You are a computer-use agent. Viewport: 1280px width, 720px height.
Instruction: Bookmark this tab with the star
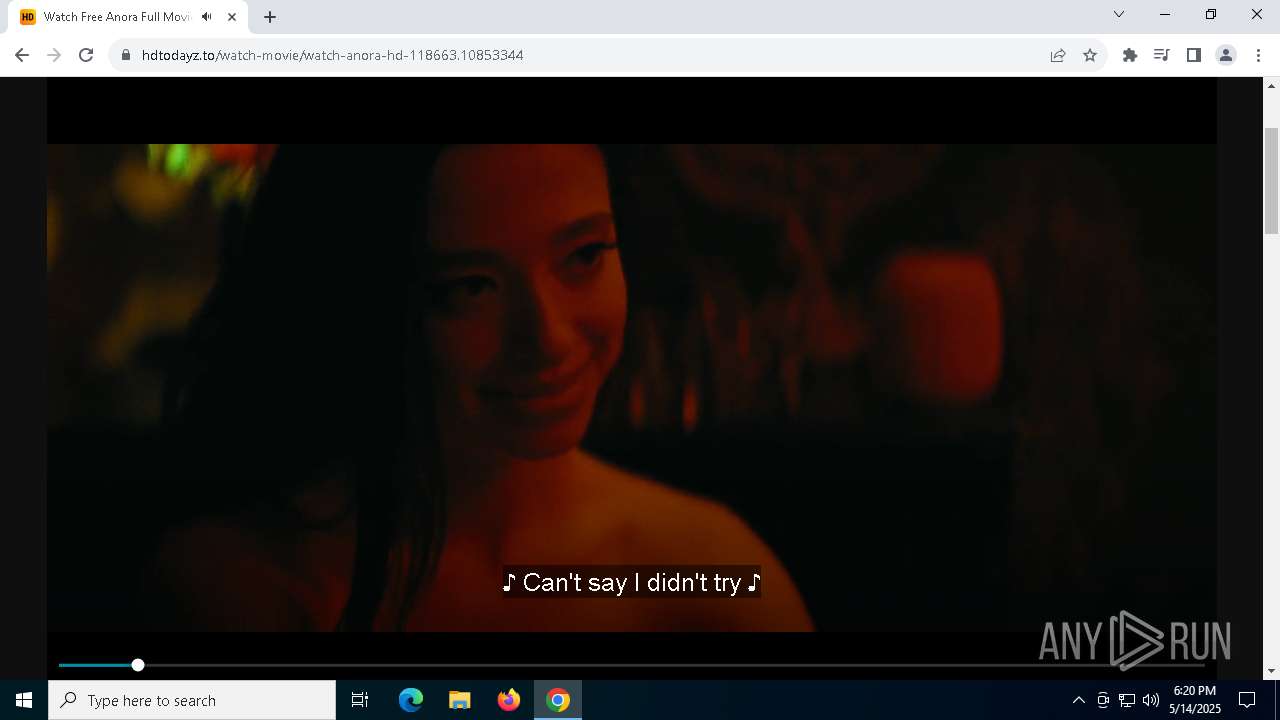1090,55
